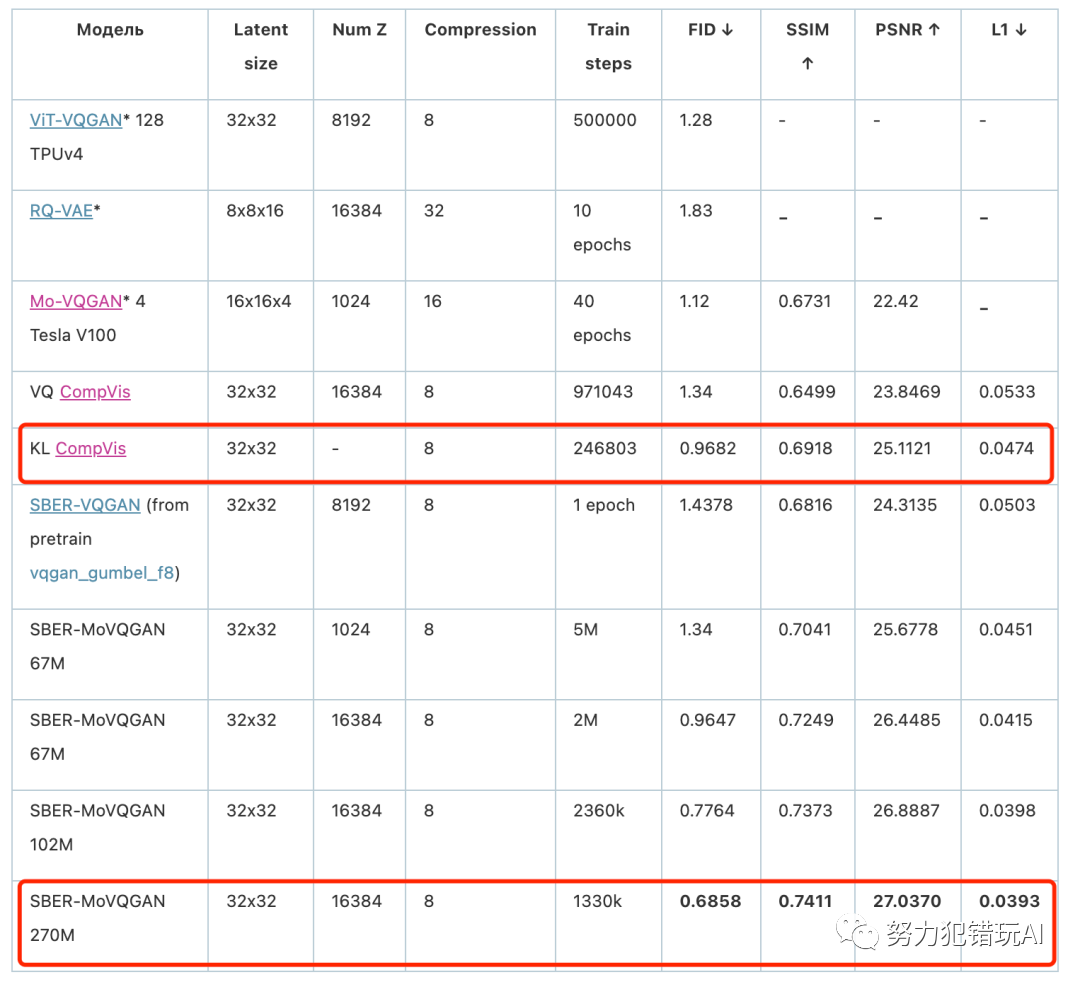The image size is (1080, 982).
Task: Select SSIM value 0.6499
Action: coord(807,392)
